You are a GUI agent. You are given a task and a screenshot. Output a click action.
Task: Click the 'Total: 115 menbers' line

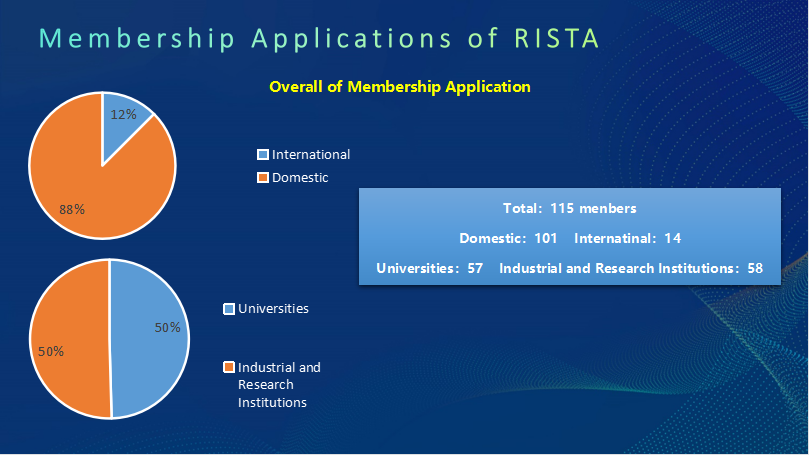(x=570, y=208)
